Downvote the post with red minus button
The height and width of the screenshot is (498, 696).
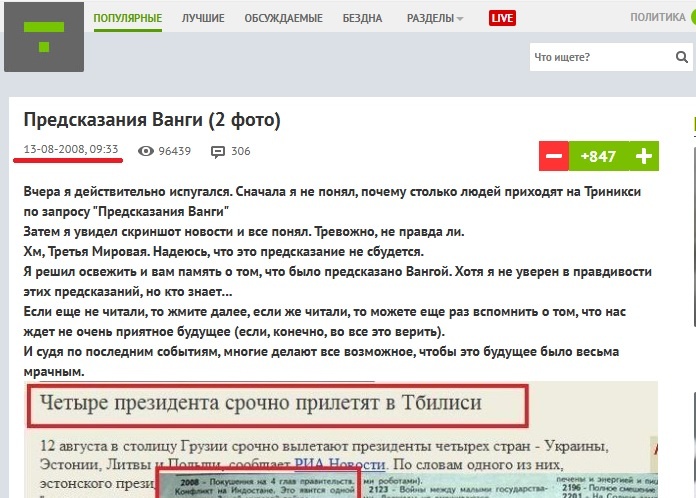(554, 156)
